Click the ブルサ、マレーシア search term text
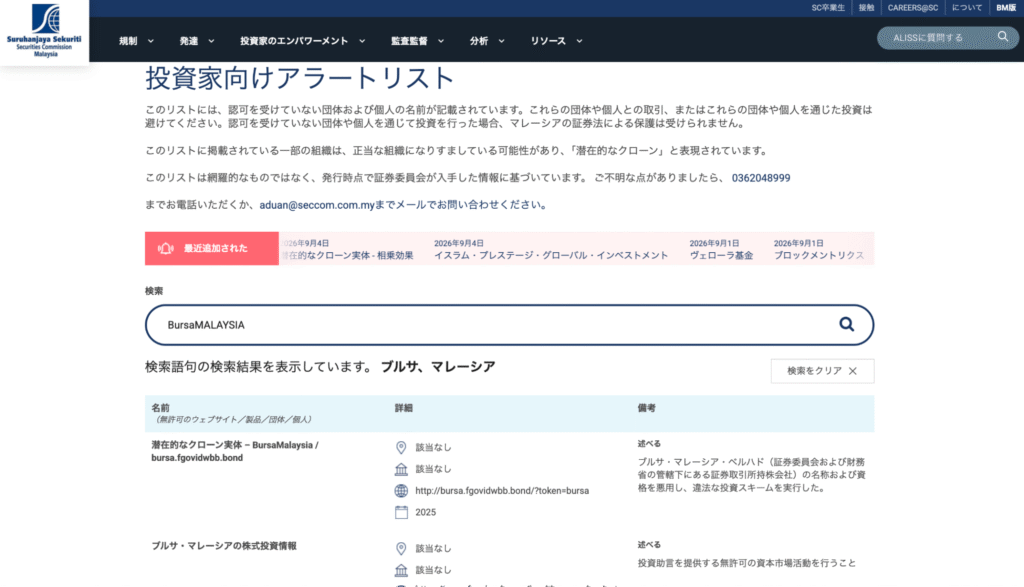This screenshot has height=587, width=1024. tap(438, 366)
